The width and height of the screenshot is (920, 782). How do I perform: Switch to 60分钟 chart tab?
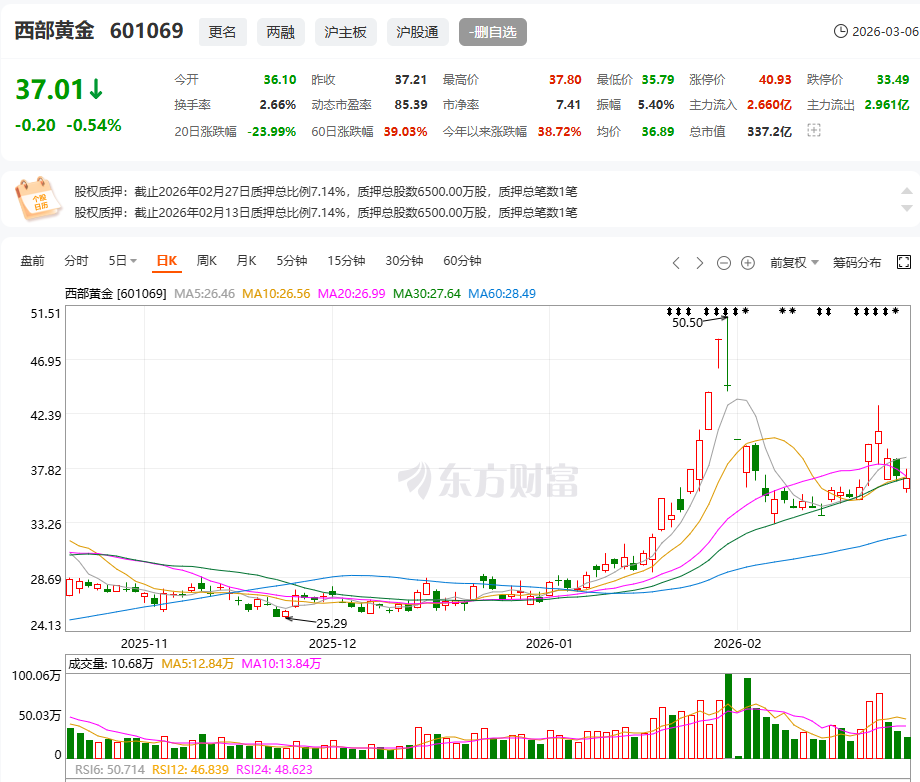click(462, 260)
